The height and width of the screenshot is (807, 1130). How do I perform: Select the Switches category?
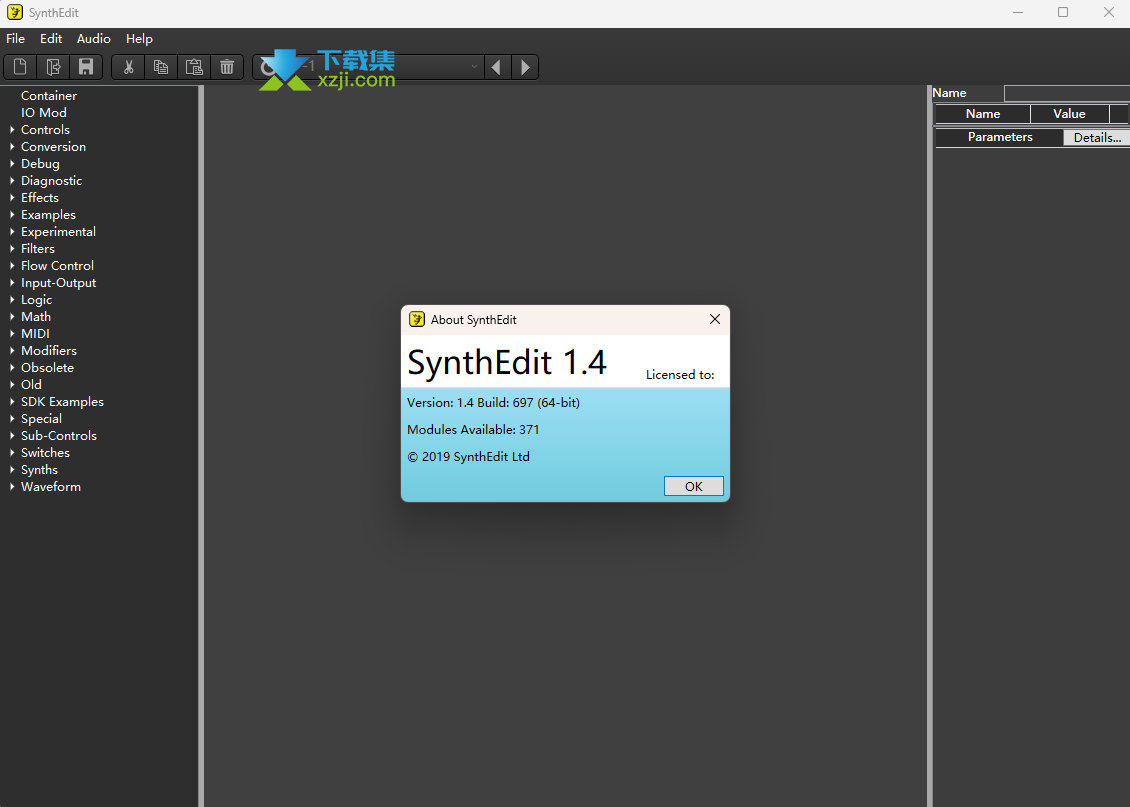(x=45, y=452)
